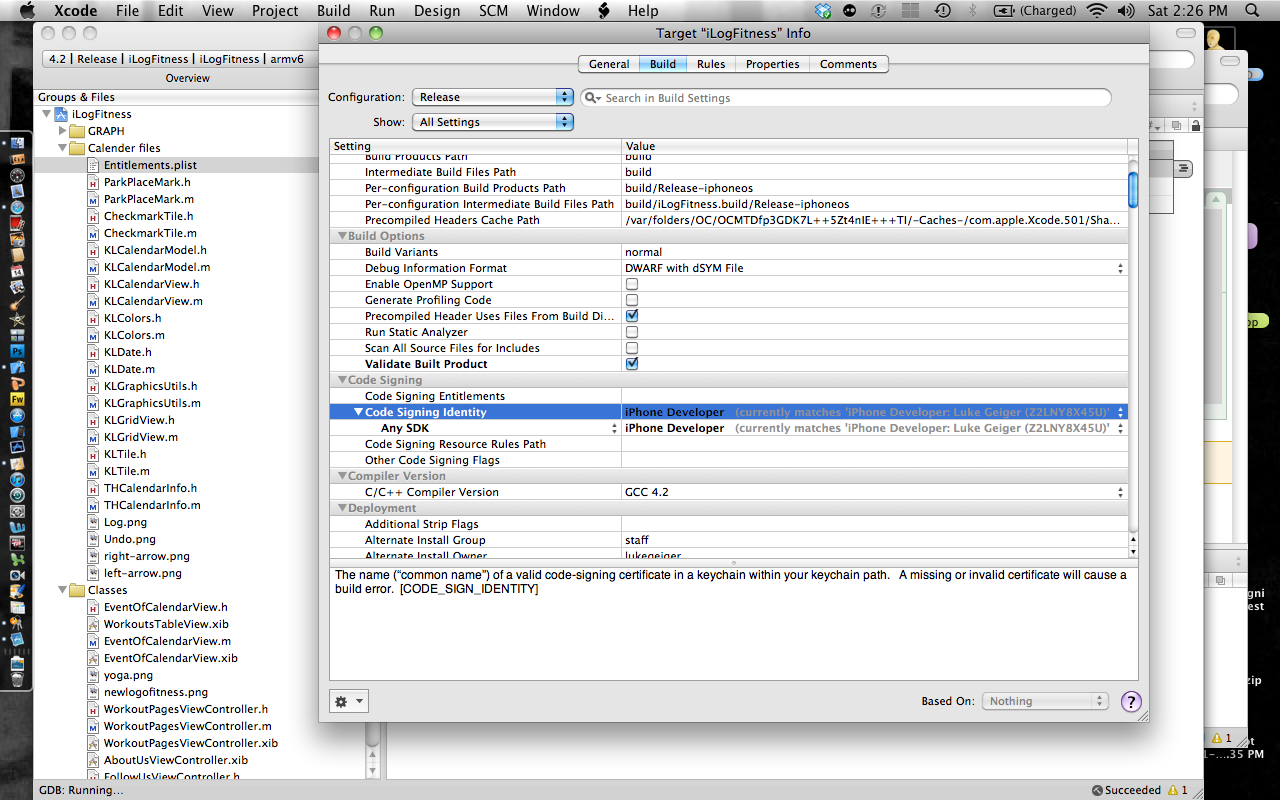This screenshot has width=1280, height=800.
Task: Select Other Code Signing Flags row
Action: (729, 460)
